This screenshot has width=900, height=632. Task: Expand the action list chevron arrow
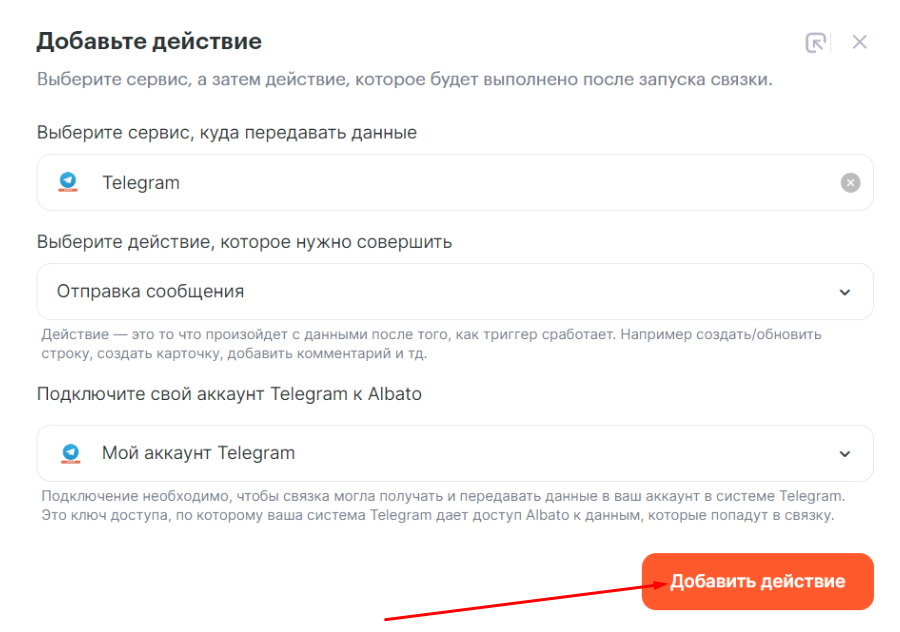tap(845, 292)
